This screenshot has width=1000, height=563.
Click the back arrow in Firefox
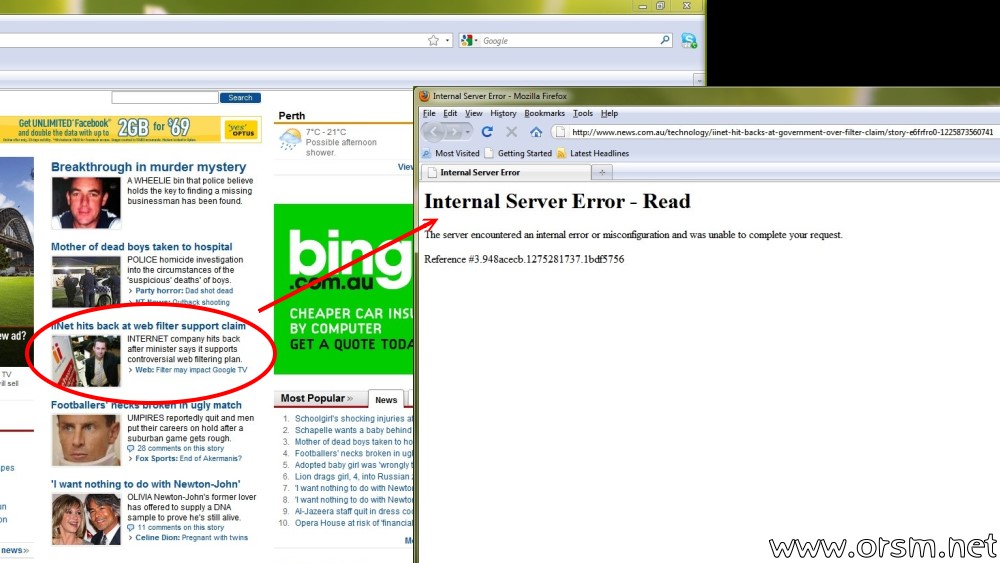click(x=433, y=132)
